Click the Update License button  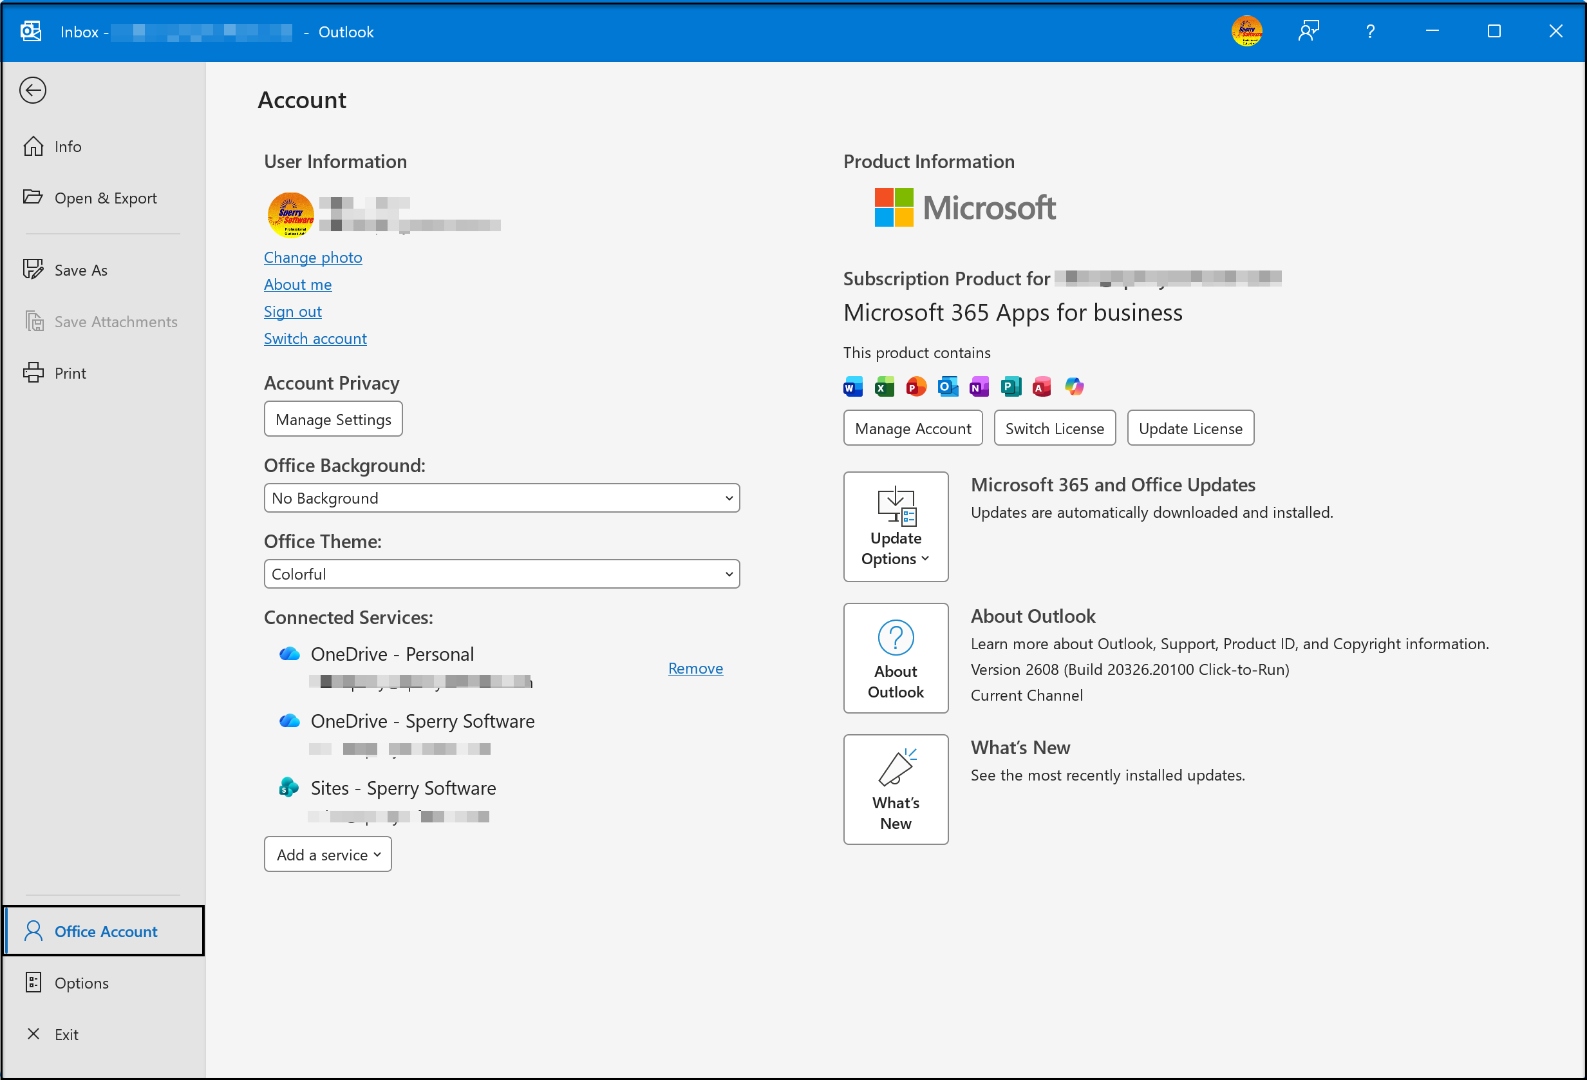click(x=1191, y=428)
